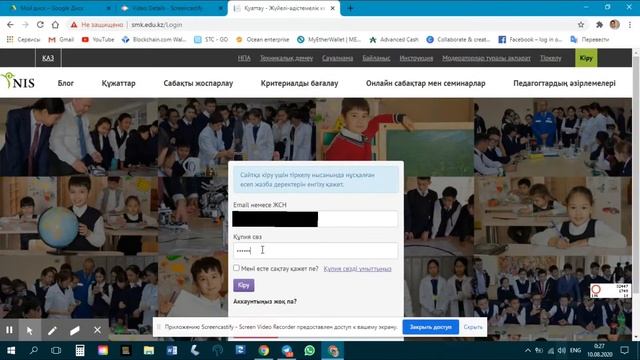Click the volume icon in system tray
The height and width of the screenshot is (360, 640).
(562, 351)
